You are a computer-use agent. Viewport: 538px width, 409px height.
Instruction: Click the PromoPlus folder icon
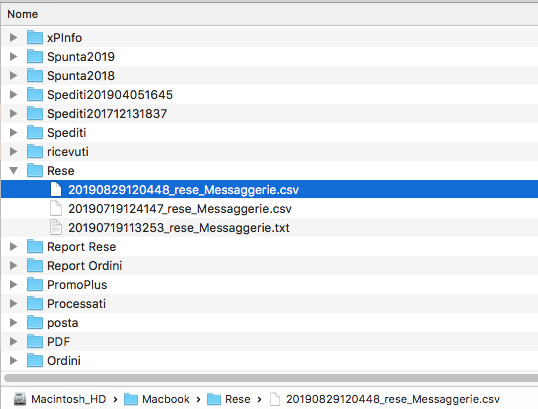point(35,284)
